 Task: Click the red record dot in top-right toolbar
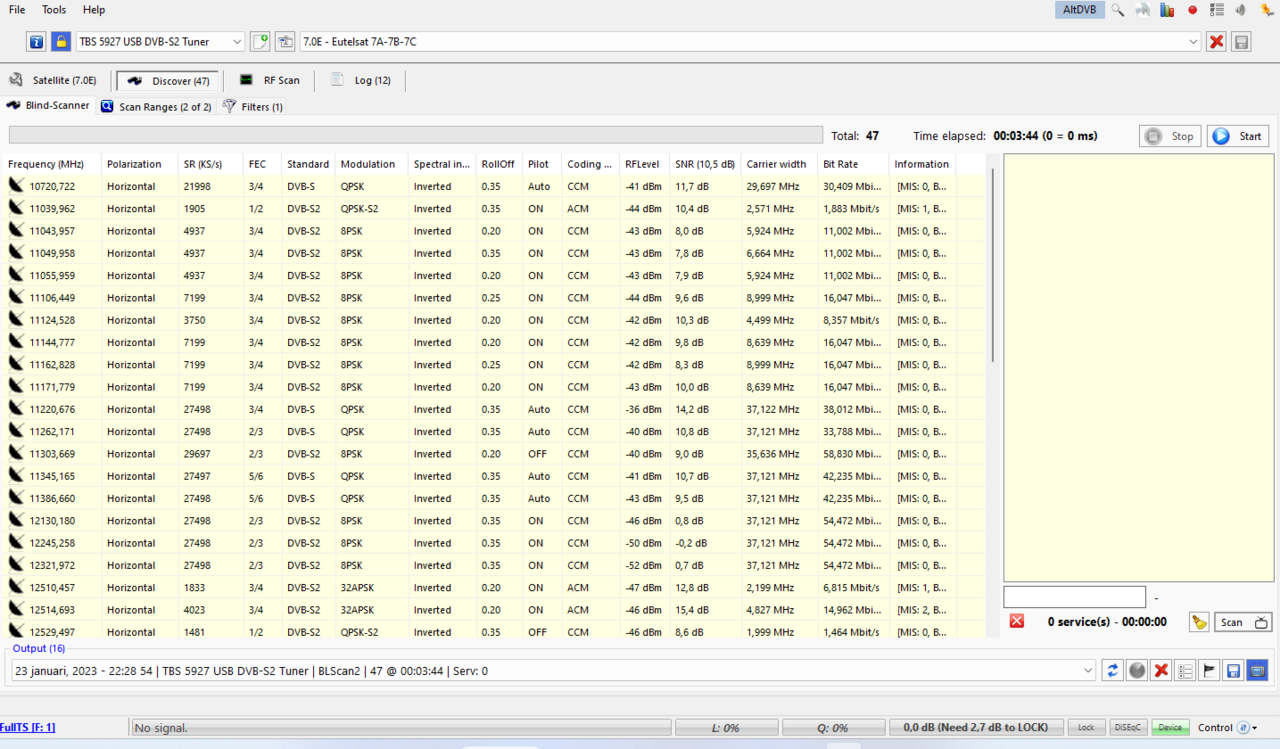click(x=1192, y=10)
